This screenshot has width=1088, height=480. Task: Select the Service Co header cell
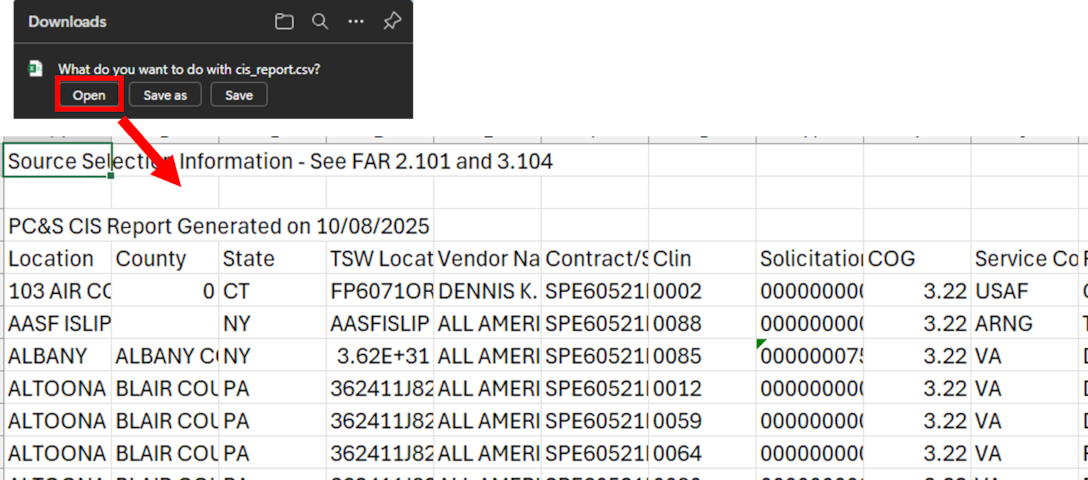[x=1025, y=258]
